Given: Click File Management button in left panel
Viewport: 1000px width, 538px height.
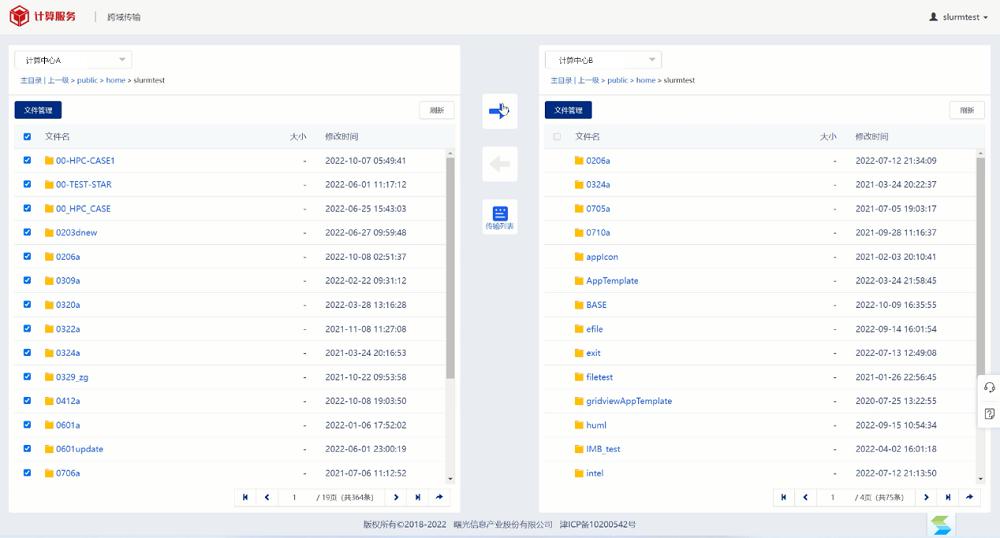Looking at the screenshot, I should click(x=38, y=110).
